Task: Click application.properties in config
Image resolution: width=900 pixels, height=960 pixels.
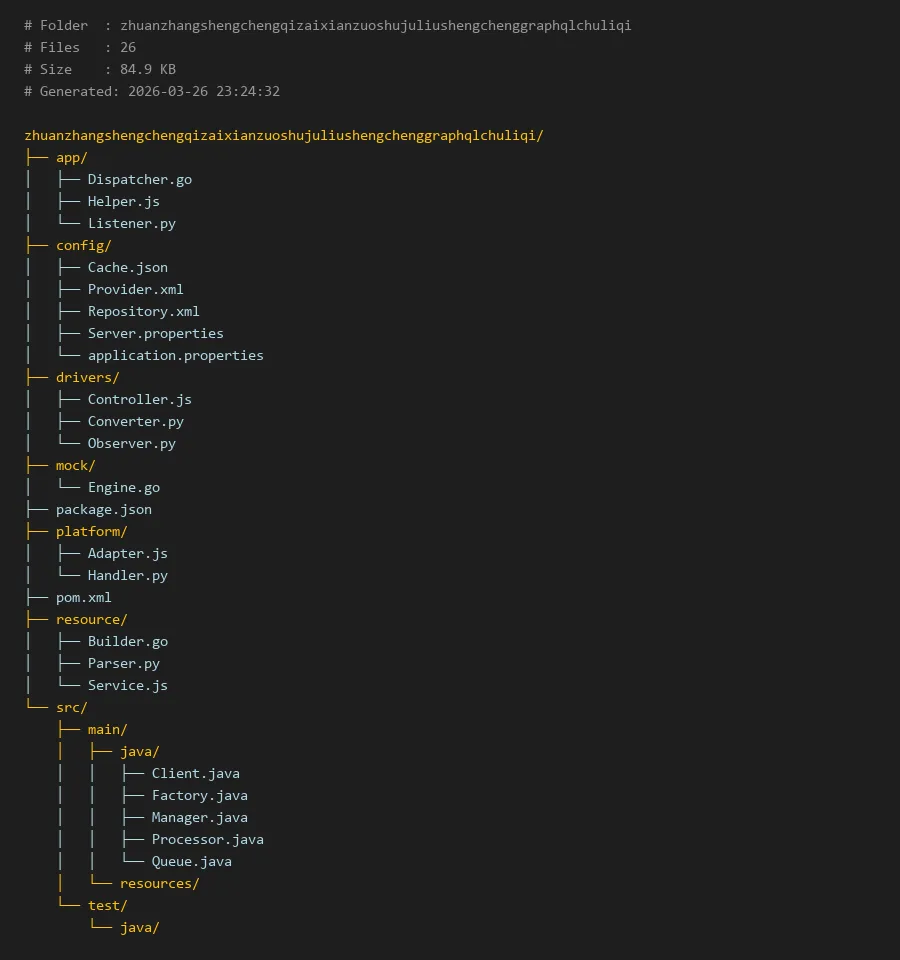Action: 175,356
